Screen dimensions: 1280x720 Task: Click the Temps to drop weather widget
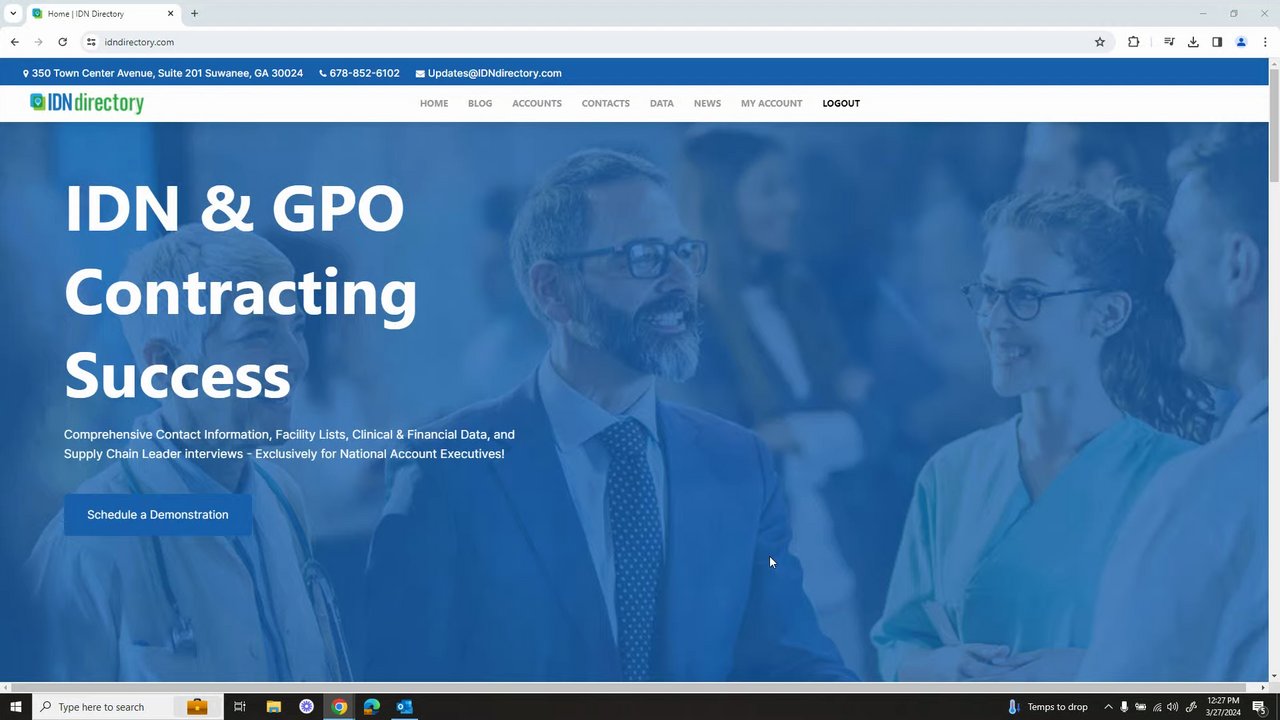(x=1047, y=707)
